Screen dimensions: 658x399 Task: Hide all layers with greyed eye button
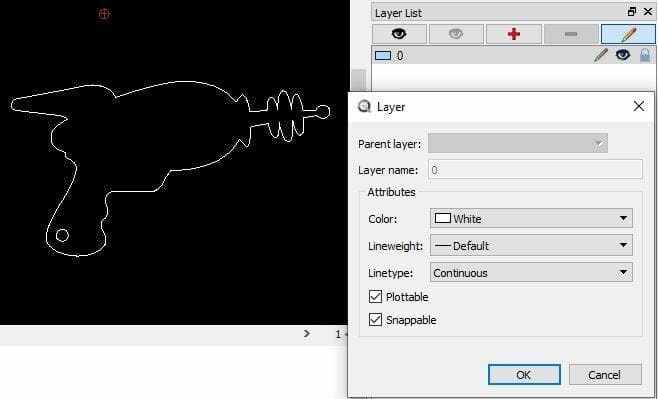456,34
